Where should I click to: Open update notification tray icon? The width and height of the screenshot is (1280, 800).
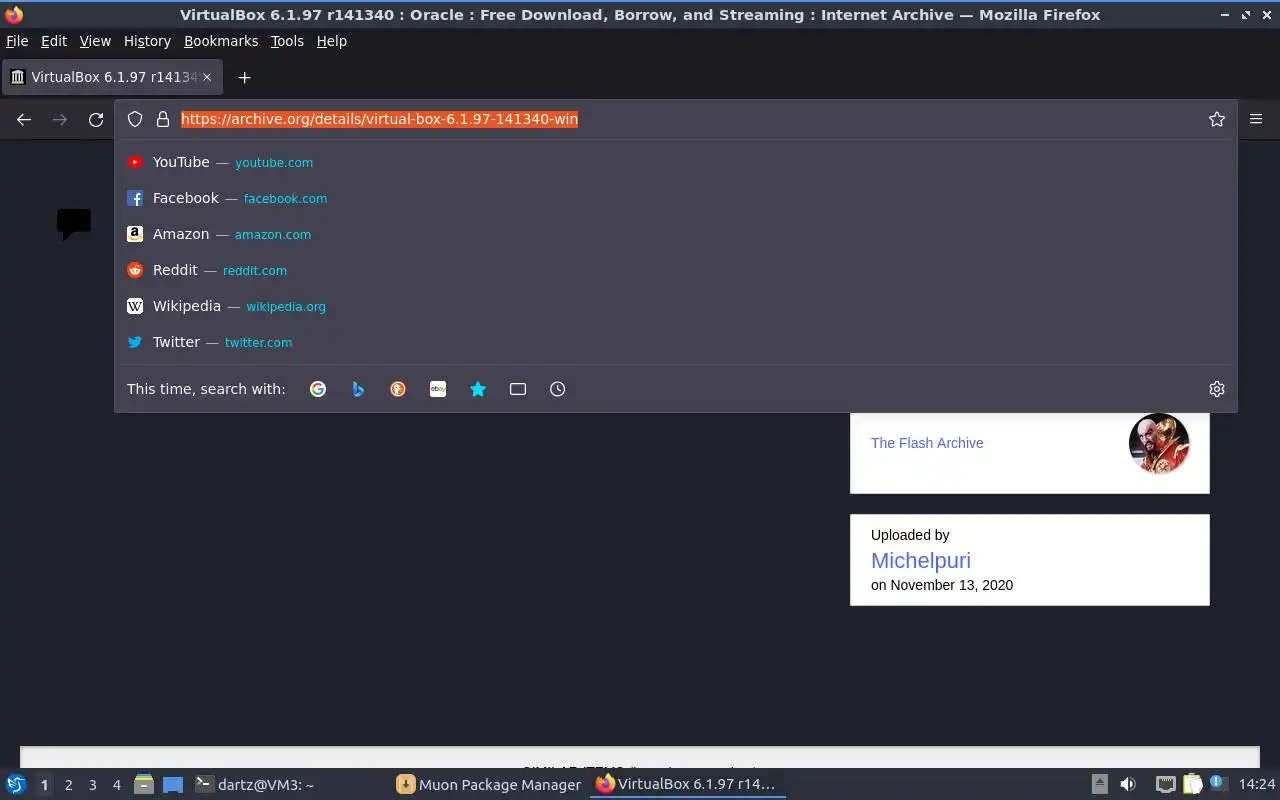tap(1218, 783)
